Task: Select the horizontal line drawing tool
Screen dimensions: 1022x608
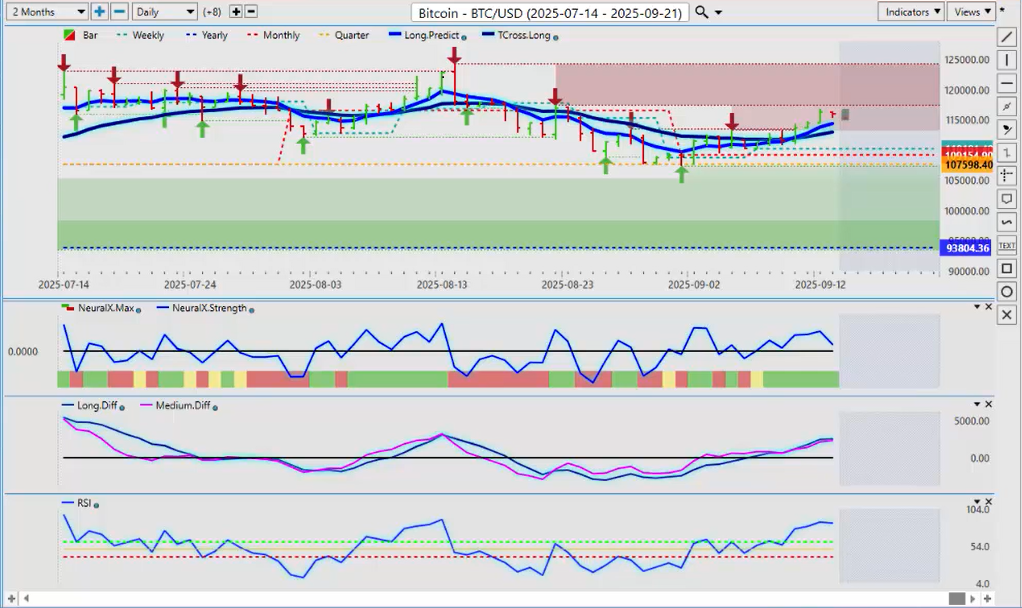Action: (1007, 83)
